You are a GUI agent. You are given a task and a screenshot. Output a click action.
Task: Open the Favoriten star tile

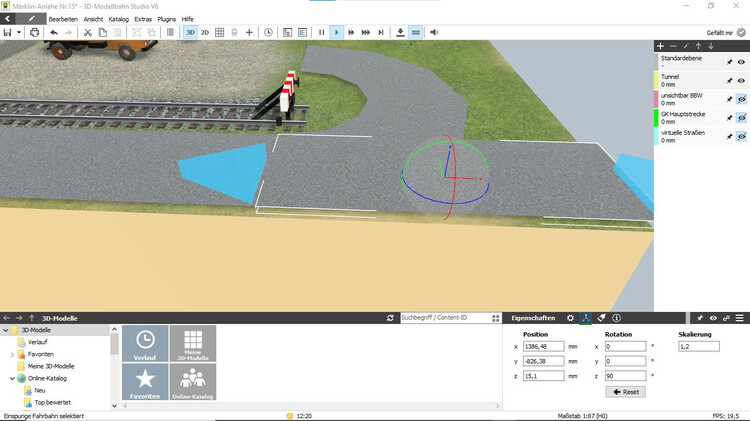(145, 382)
